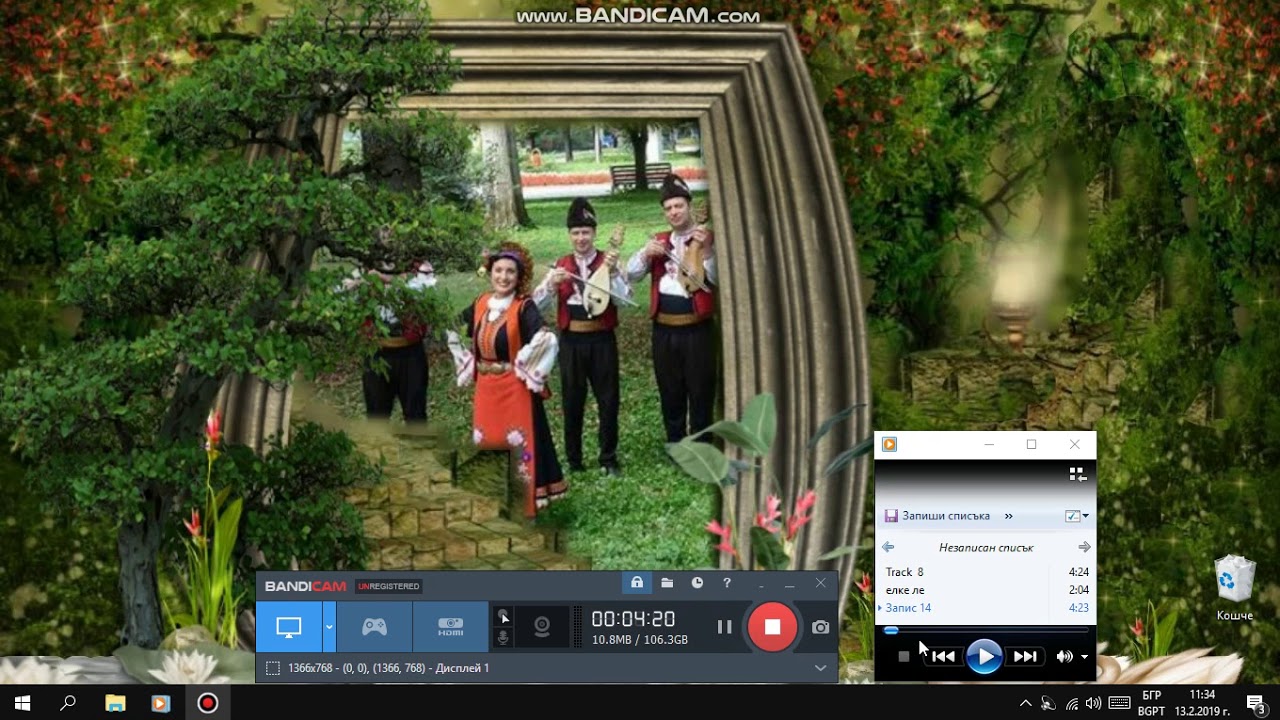The width and height of the screenshot is (1280, 720).
Task: Click the UNREGISTERED badge in Bandicam
Action: pos(389,586)
